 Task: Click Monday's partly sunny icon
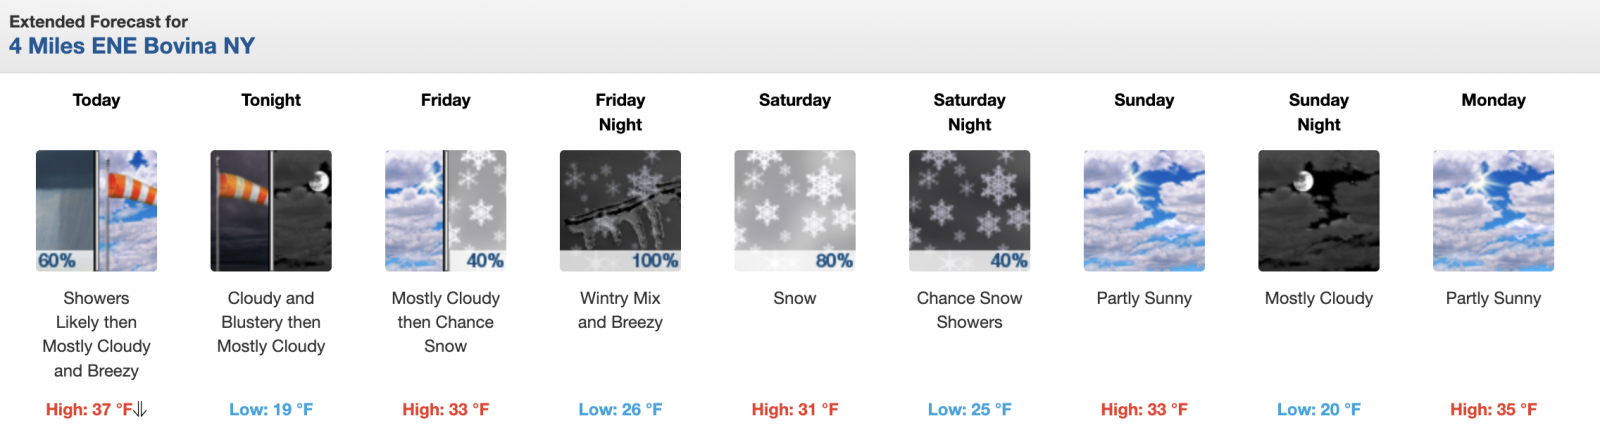(1493, 211)
